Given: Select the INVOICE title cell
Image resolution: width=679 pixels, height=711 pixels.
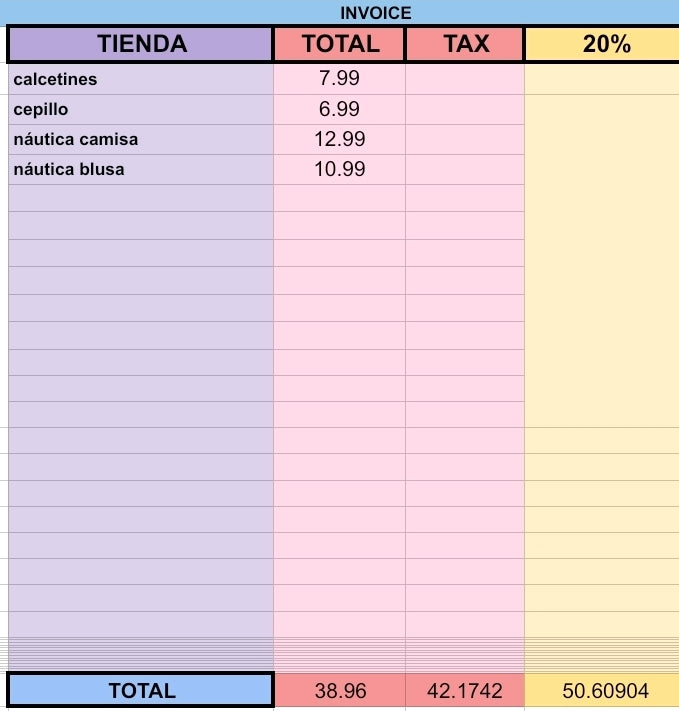Looking at the screenshot, I should point(376,12).
